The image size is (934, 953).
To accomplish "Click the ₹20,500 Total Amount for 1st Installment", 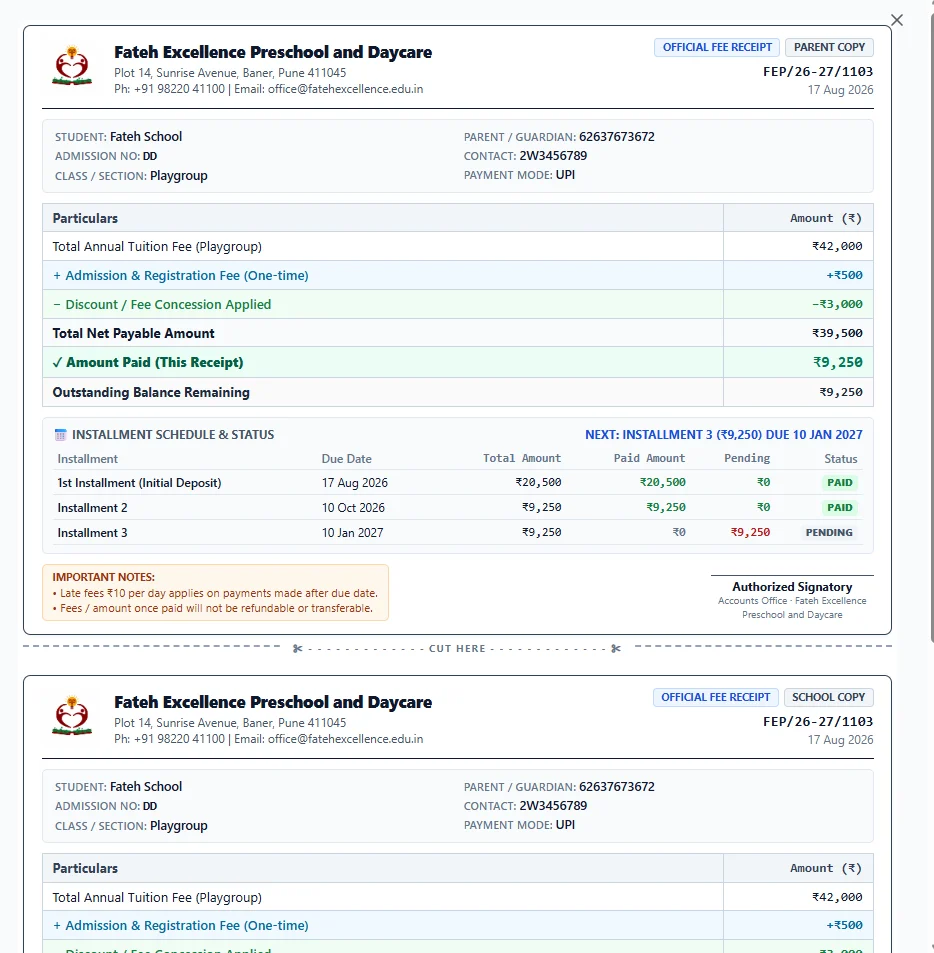I will (538, 483).
